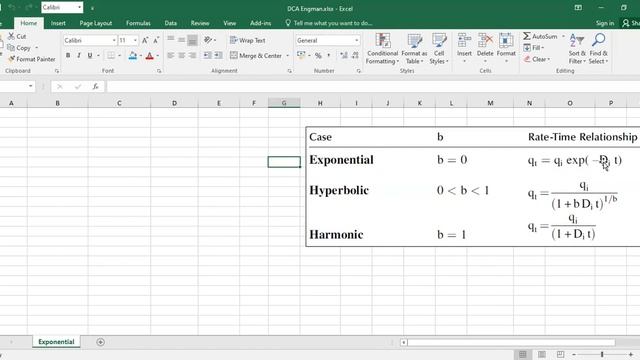Open the Format cells menu
The image size is (640, 360).
[506, 48]
